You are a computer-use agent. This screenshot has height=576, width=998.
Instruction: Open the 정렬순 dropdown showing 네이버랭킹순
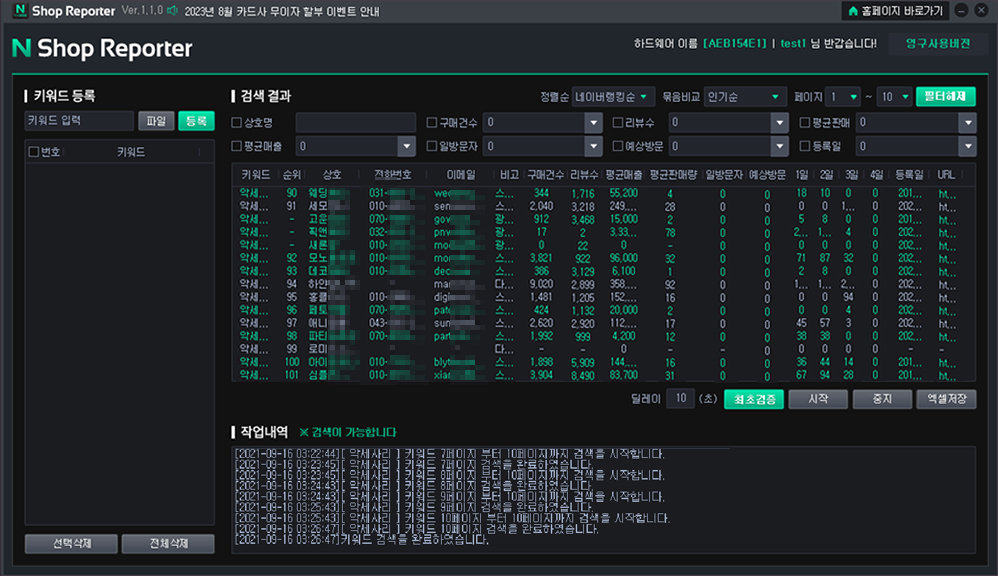(613, 97)
